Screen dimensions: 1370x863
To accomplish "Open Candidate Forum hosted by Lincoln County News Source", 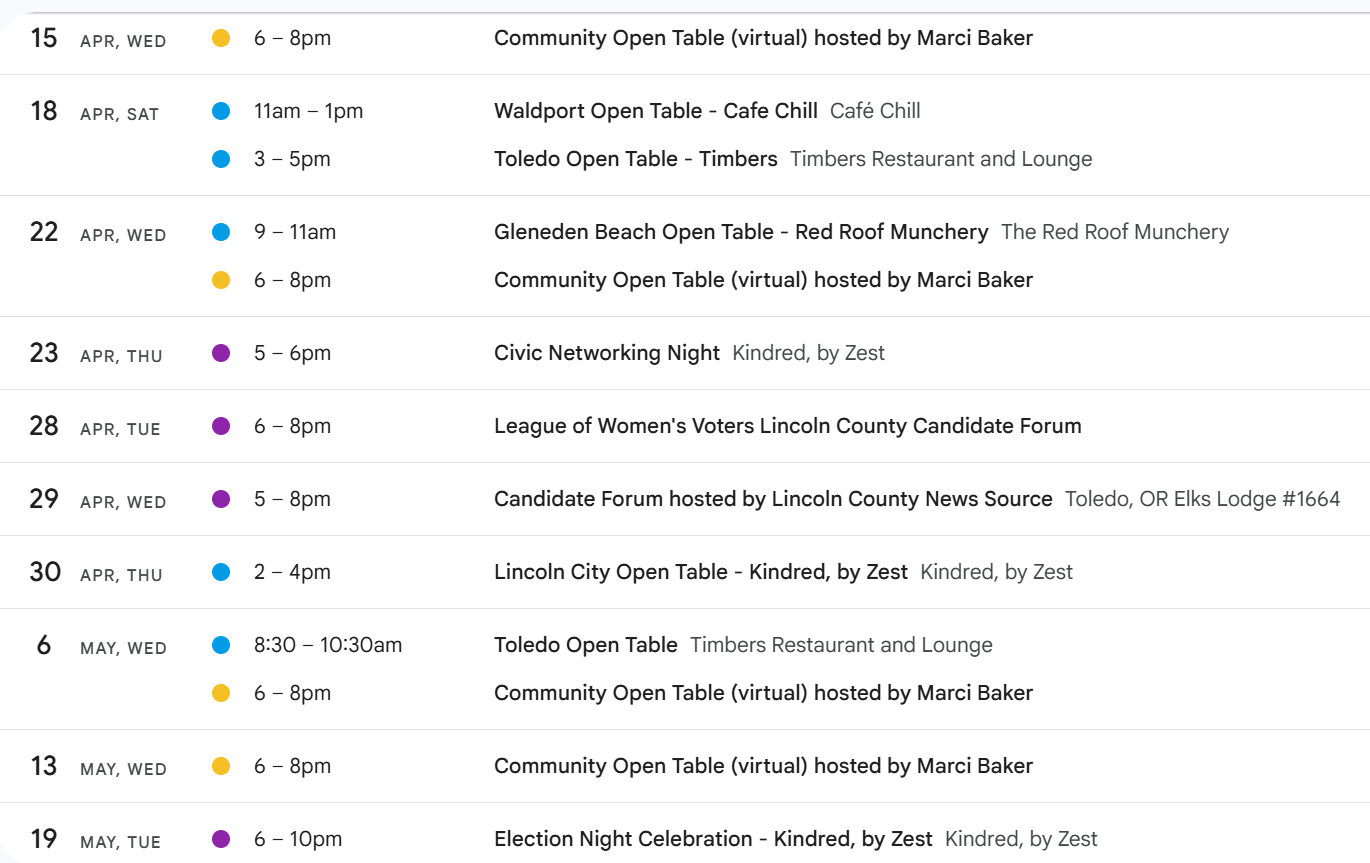I will point(772,499).
